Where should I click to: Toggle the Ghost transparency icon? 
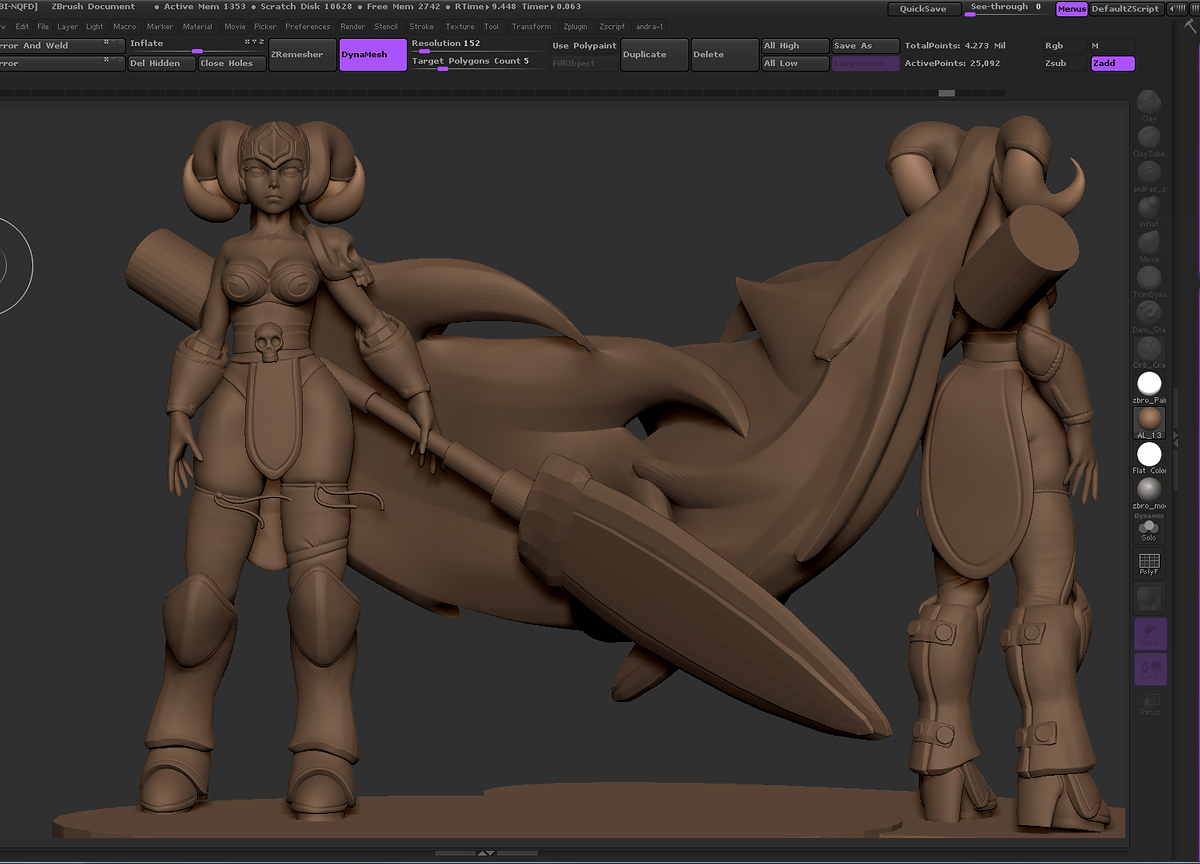coord(1150,634)
